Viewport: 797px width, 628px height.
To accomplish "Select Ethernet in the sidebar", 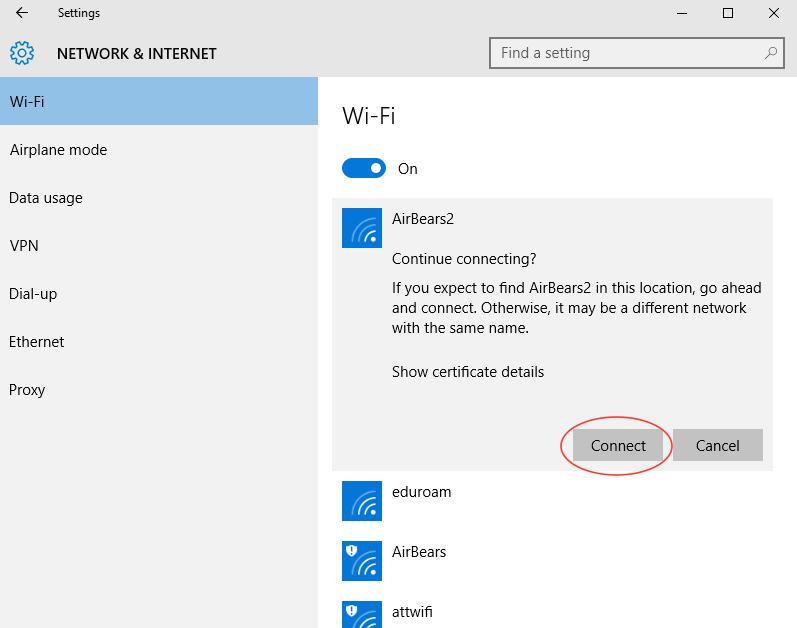I will point(159,342).
